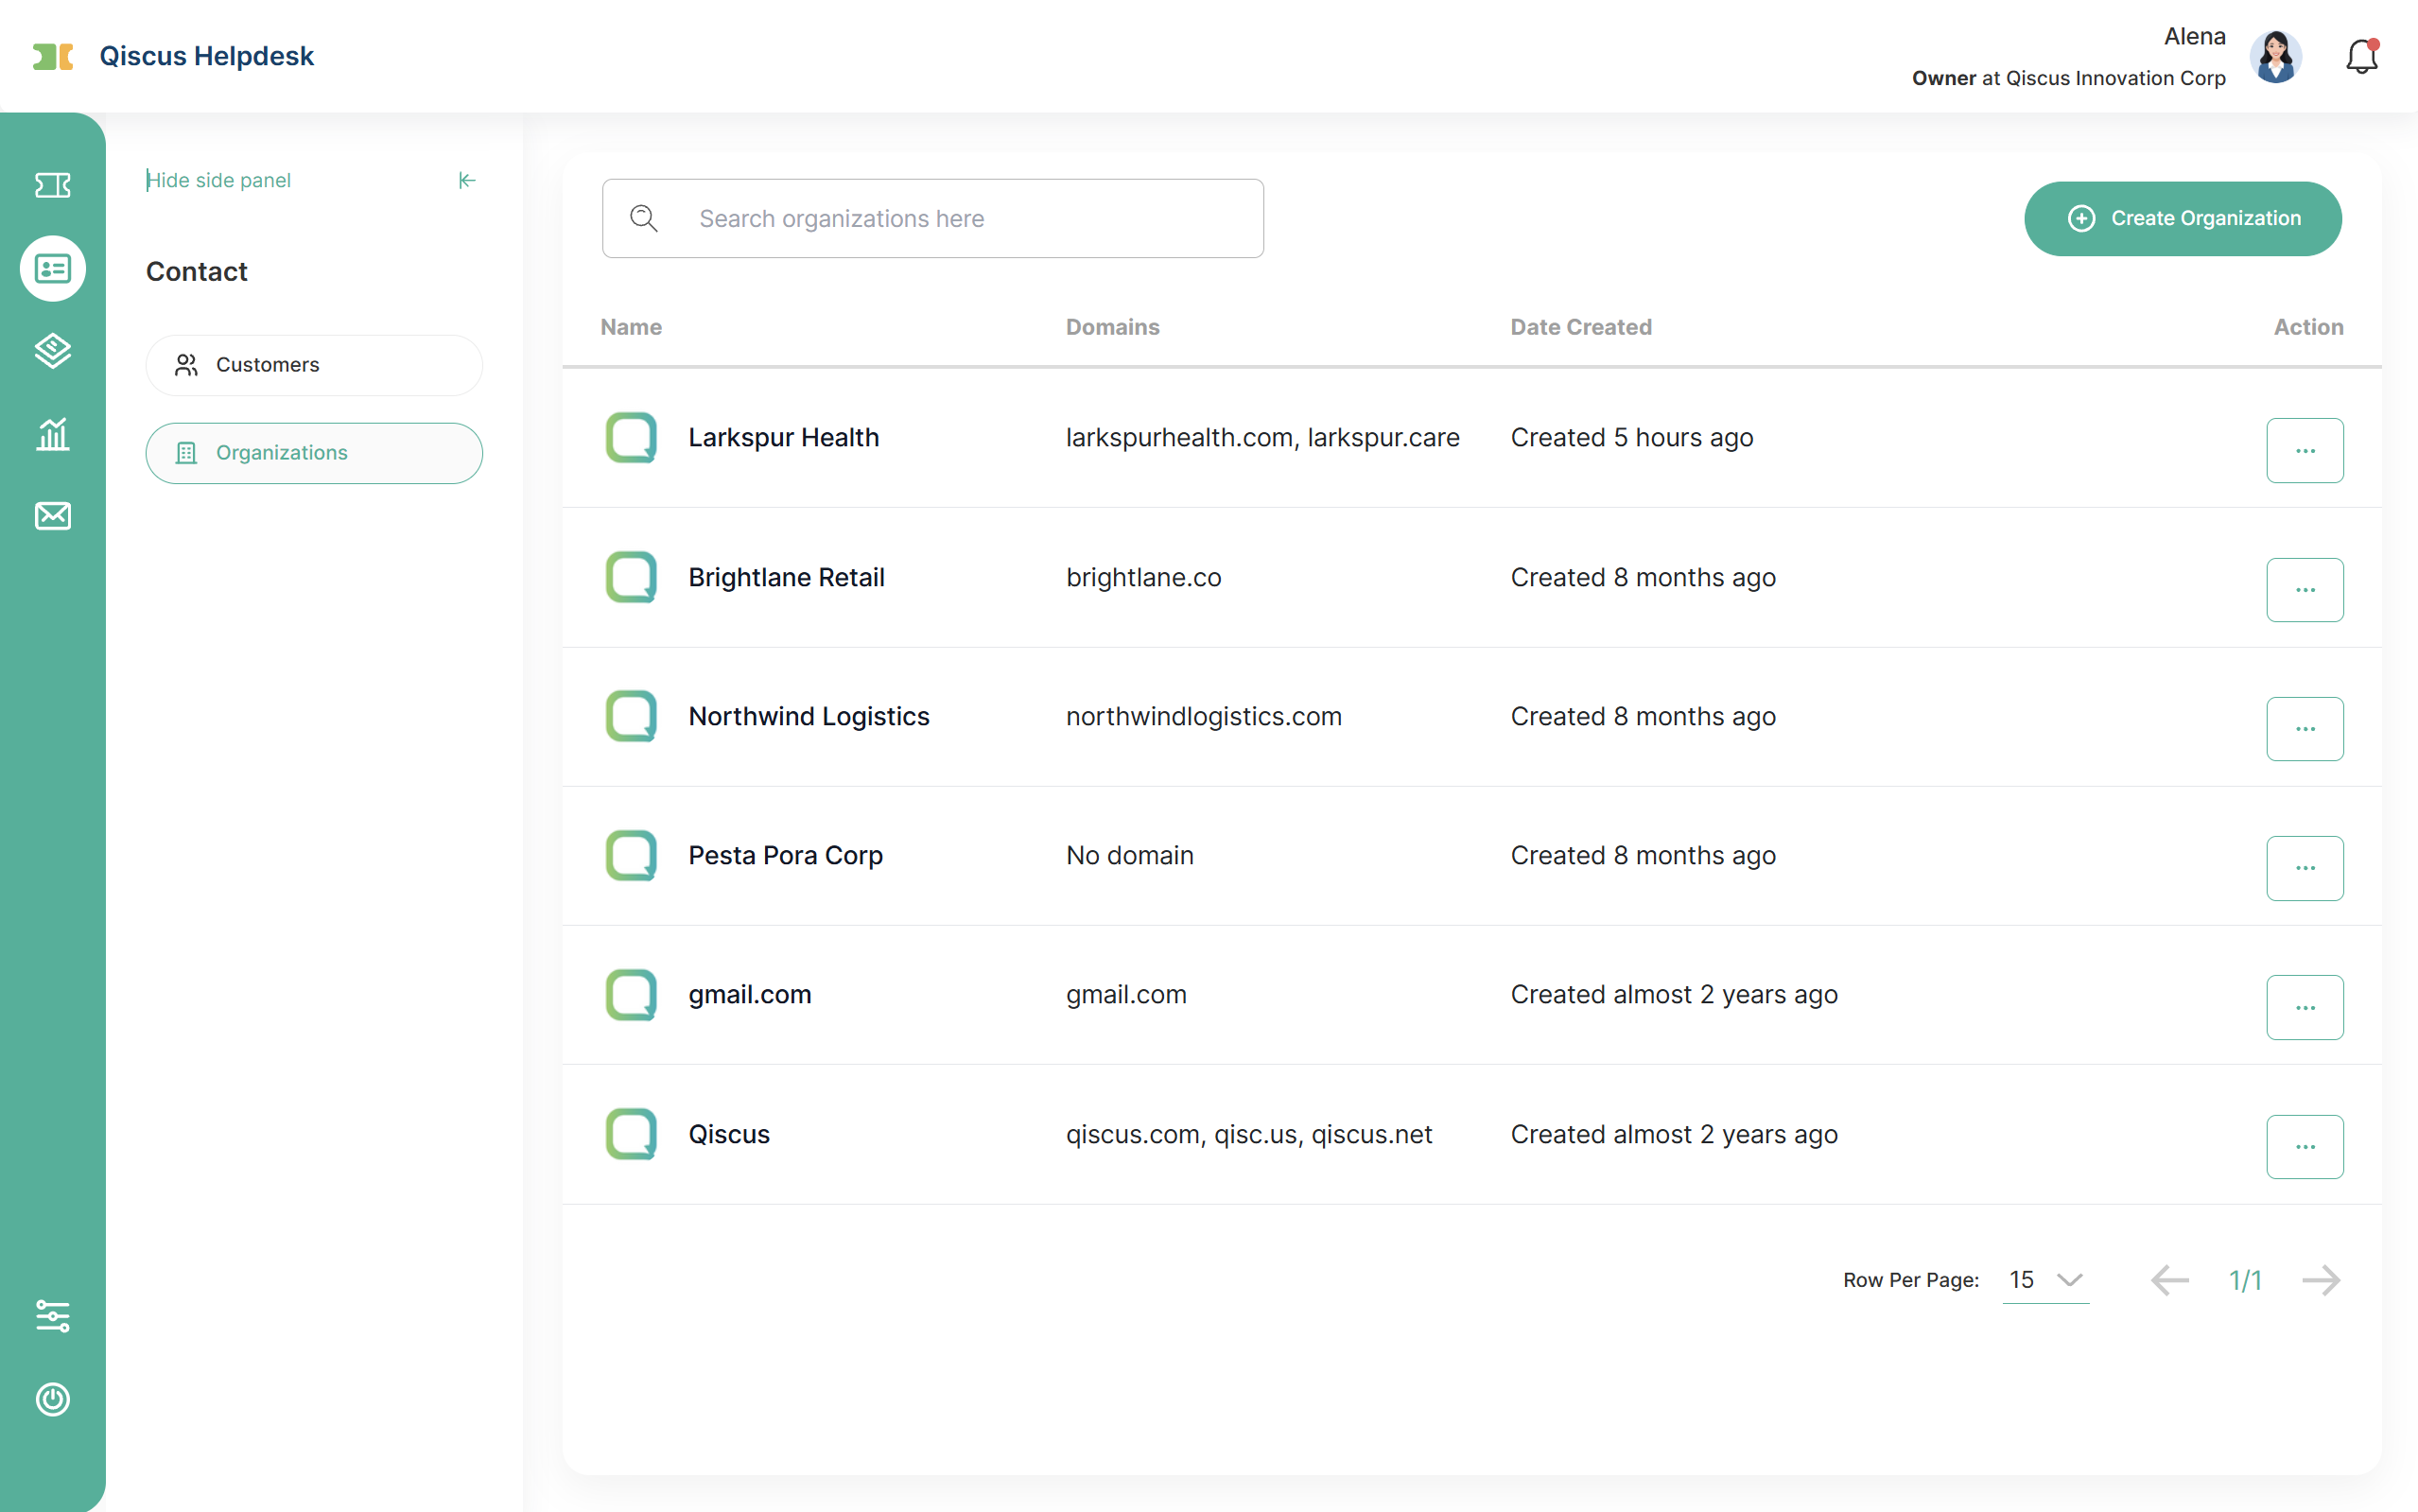Click No domain cell
2418x1512 pixels.
[1130, 856]
